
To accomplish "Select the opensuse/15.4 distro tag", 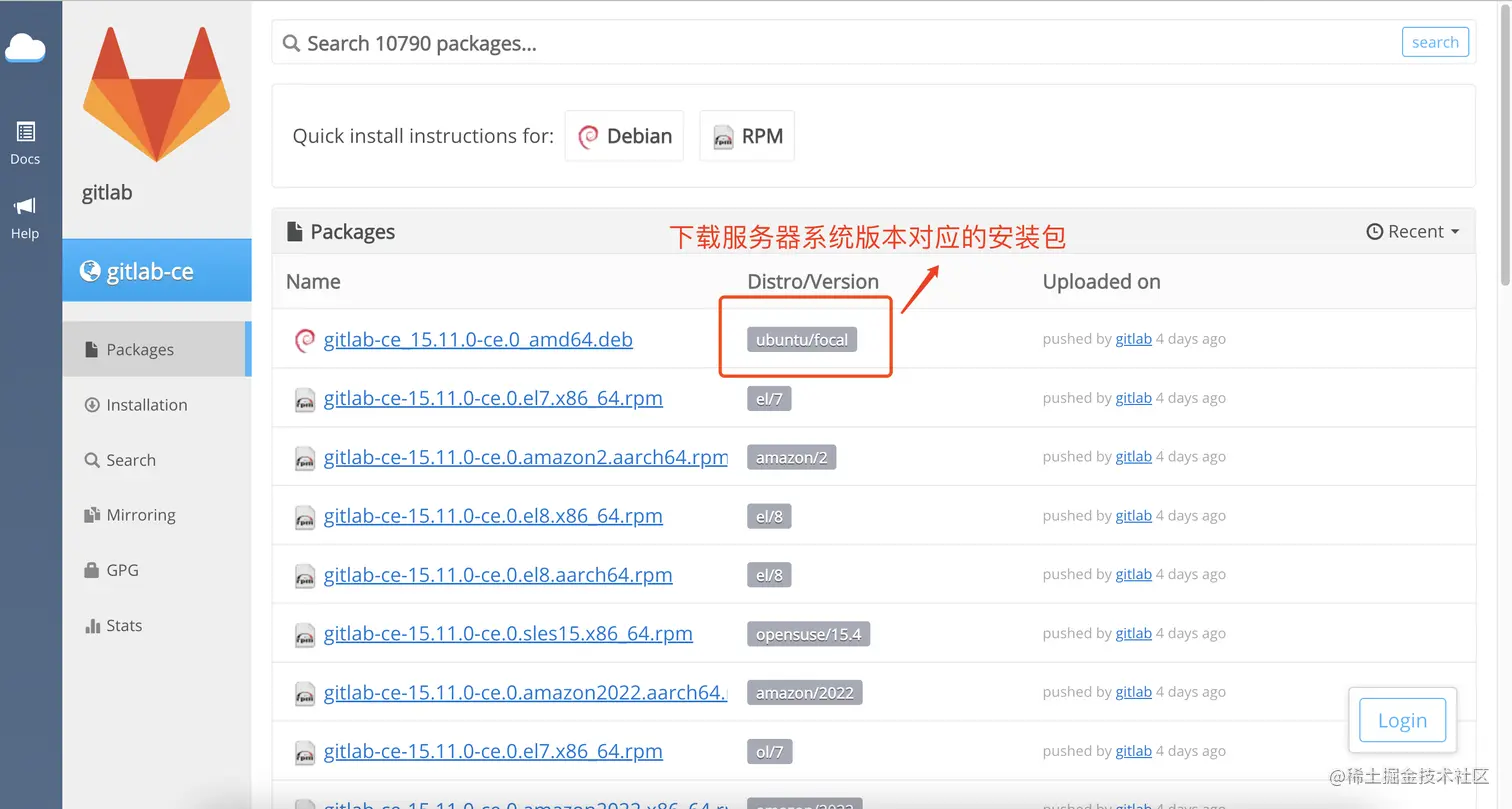I will (x=808, y=634).
